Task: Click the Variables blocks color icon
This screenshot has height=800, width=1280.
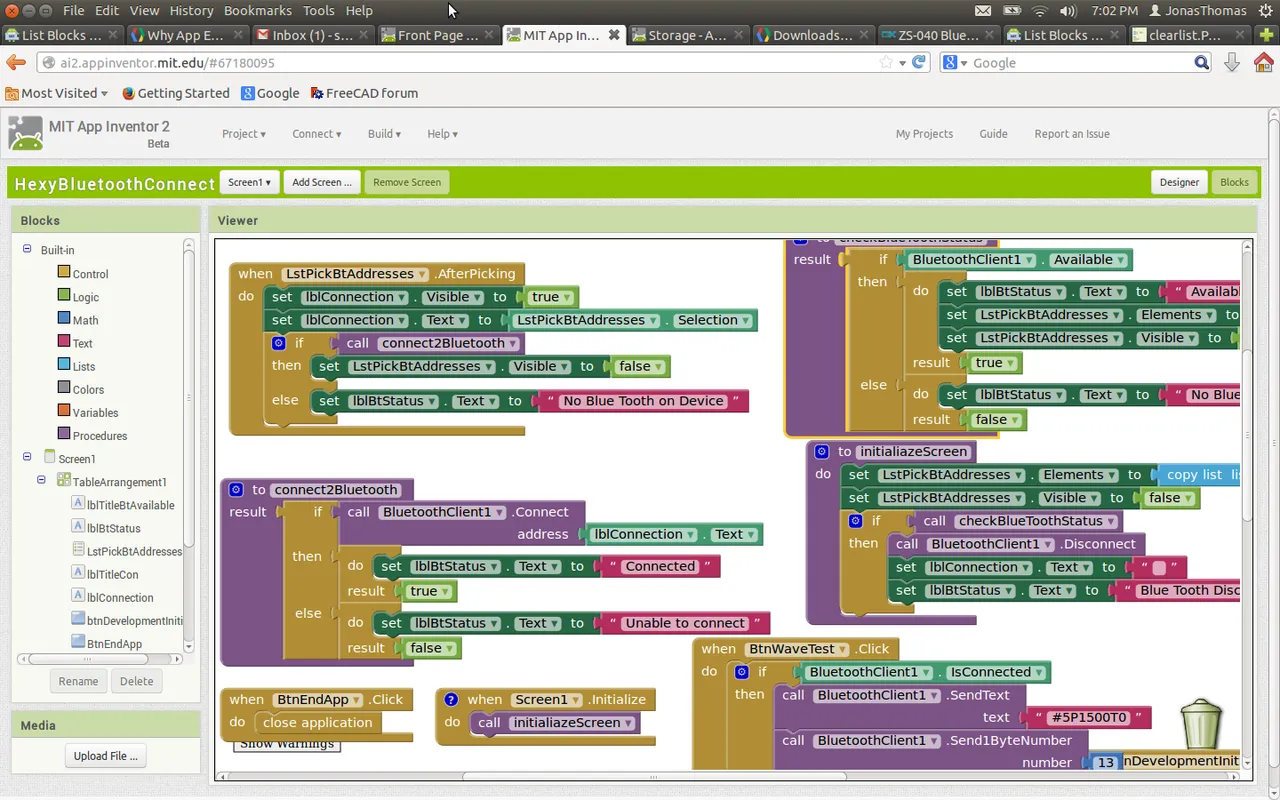Action: pyautogui.click(x=64, y=410)
